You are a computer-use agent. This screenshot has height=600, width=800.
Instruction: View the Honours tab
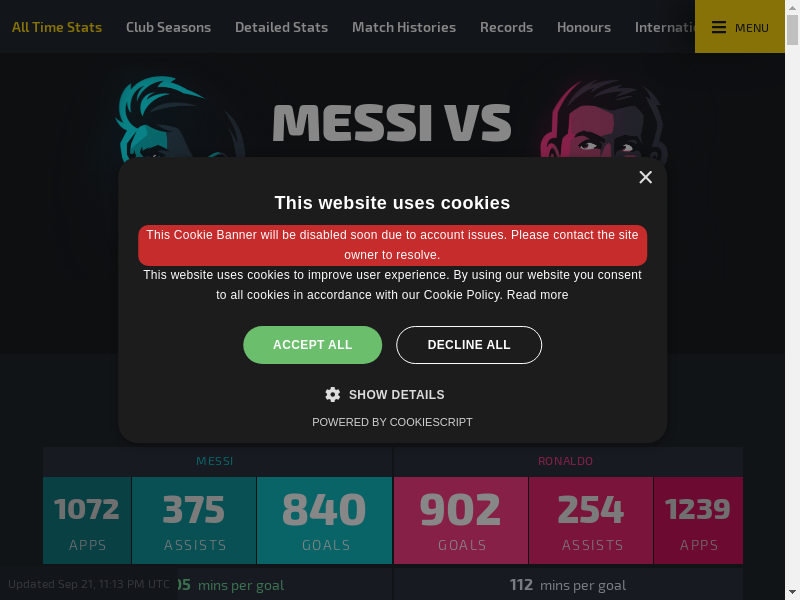pos(584,27)
